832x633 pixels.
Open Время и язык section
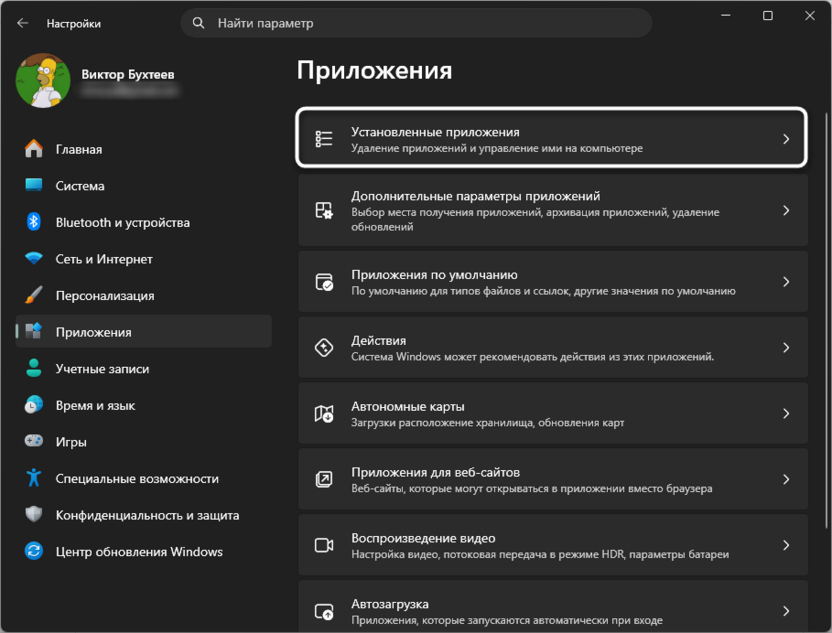pos(144,405)
